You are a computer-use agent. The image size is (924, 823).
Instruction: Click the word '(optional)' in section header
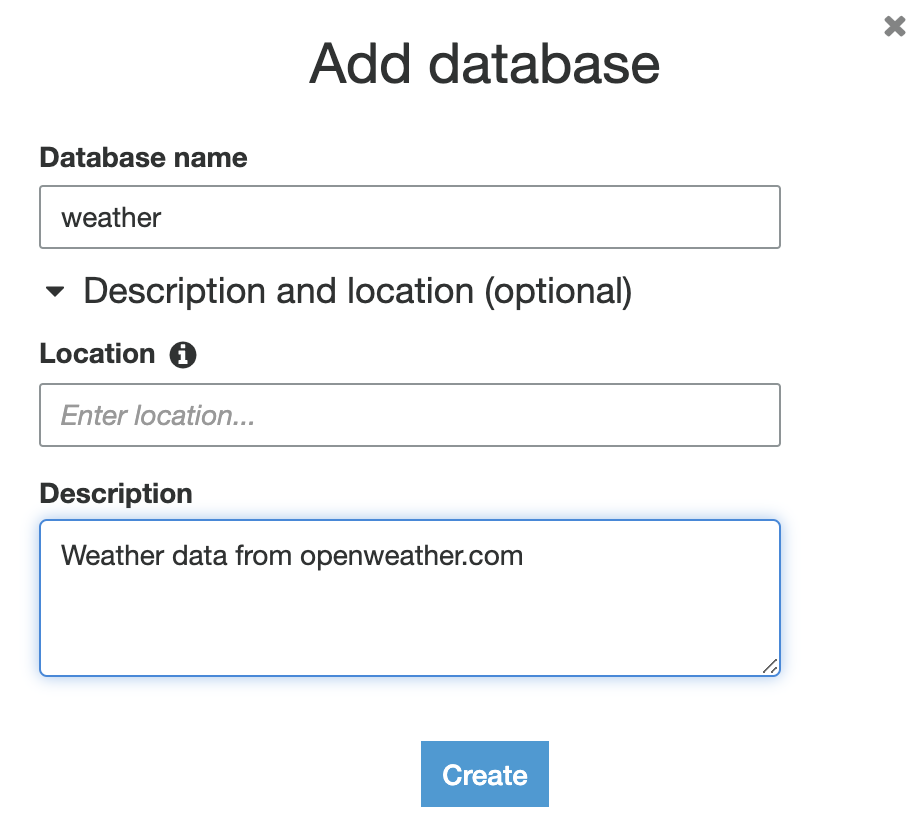click(x=558, y=291)
